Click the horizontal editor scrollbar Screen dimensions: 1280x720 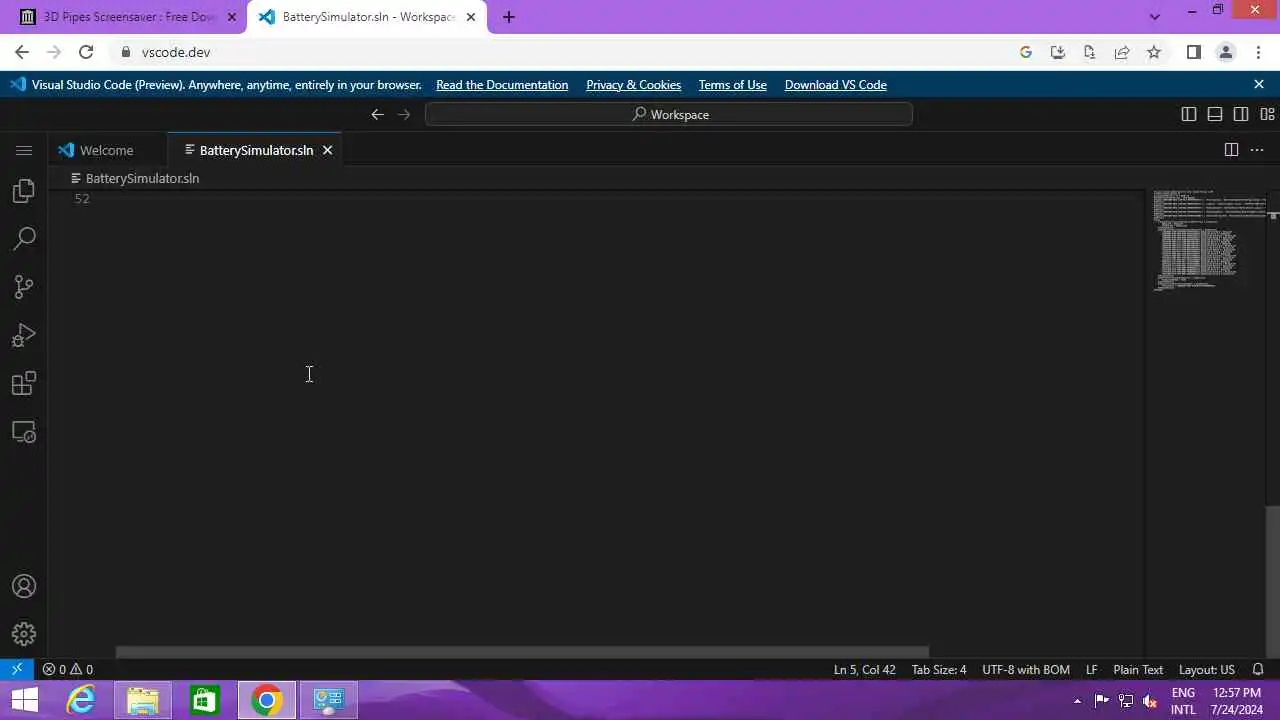[x=522, y=652]
